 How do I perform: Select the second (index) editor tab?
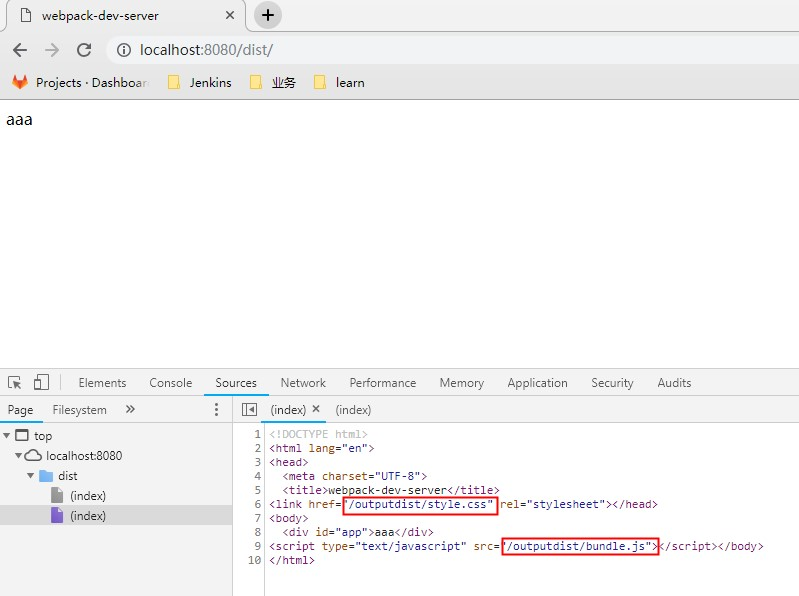pyautogui.click(x=353, y=410)
